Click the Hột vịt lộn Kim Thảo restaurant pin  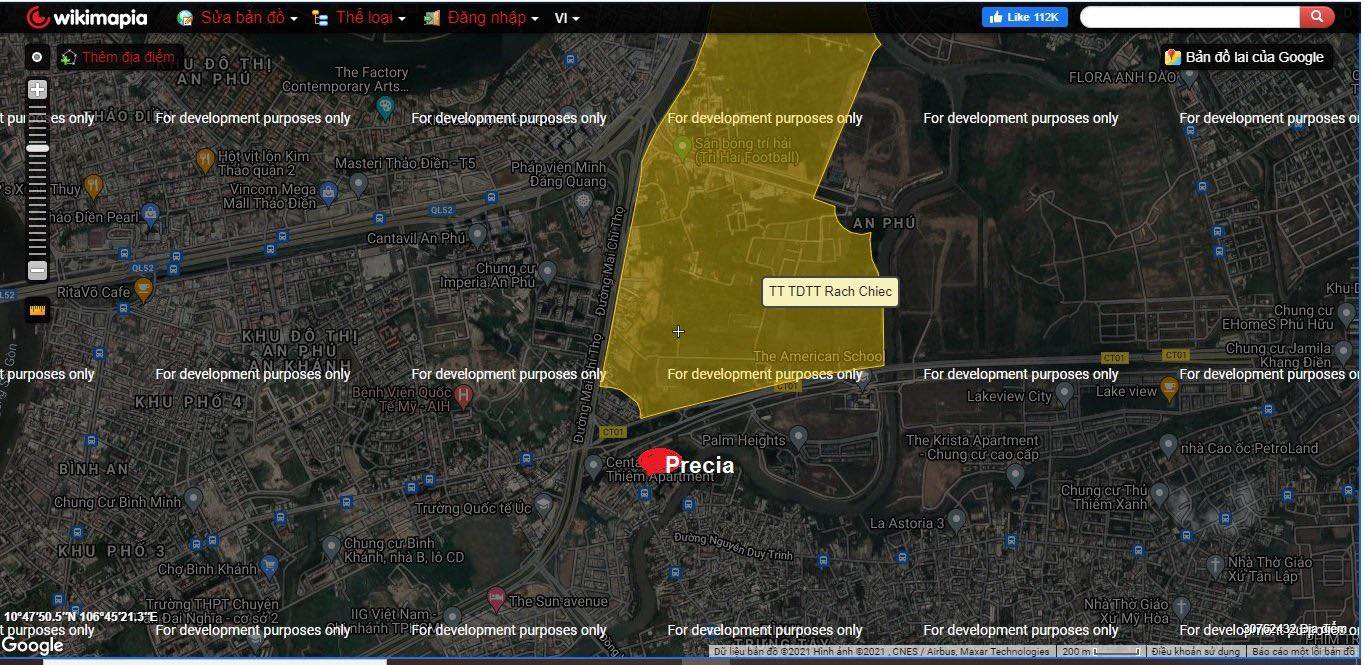click(x=206, y=160)
